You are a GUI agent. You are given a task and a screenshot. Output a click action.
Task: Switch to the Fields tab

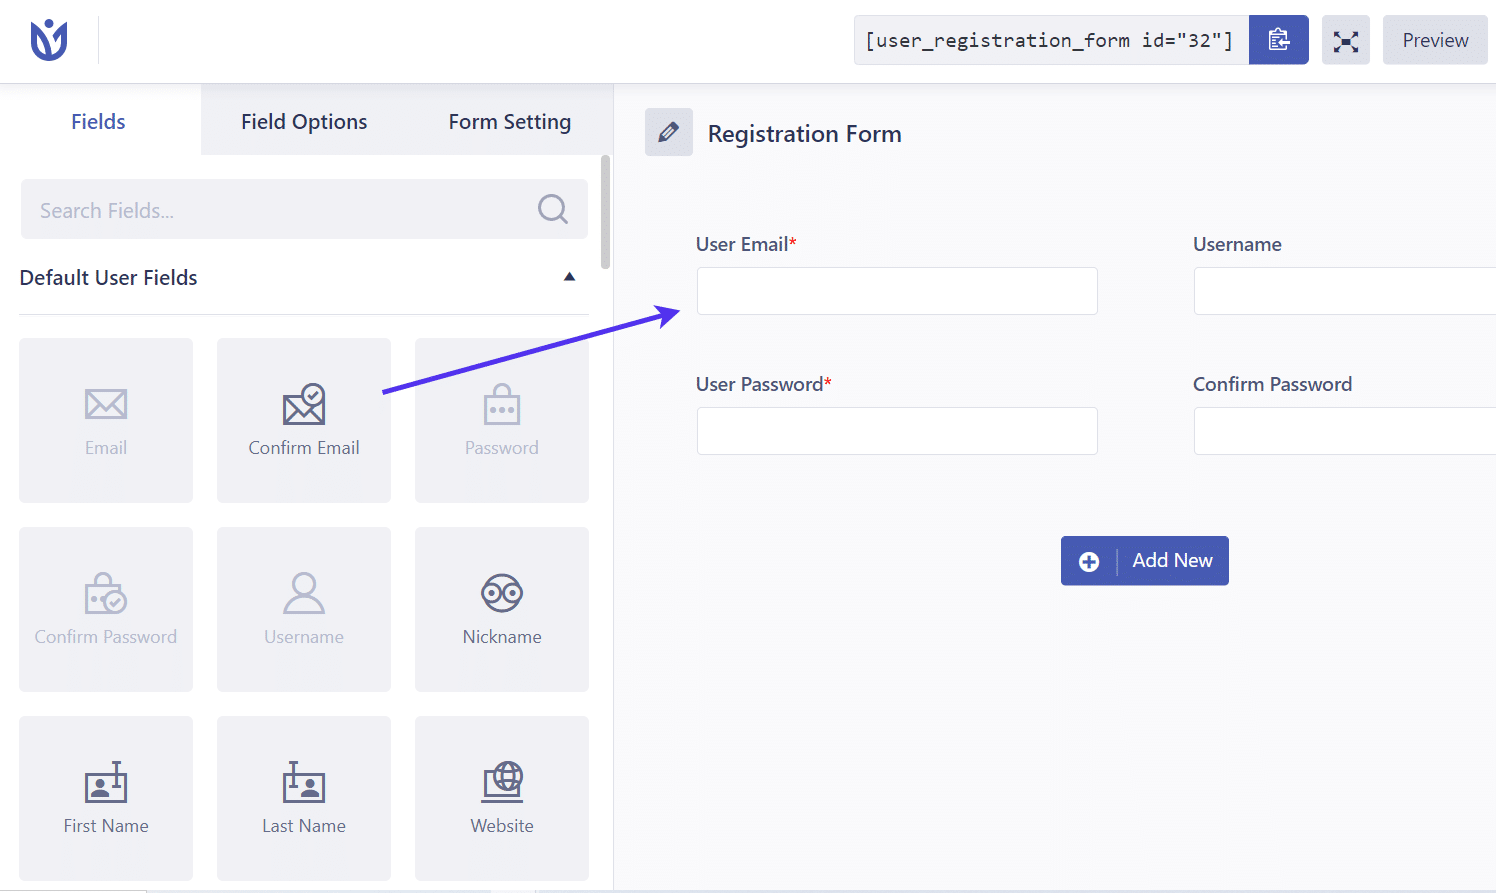(x=98, y=121)
